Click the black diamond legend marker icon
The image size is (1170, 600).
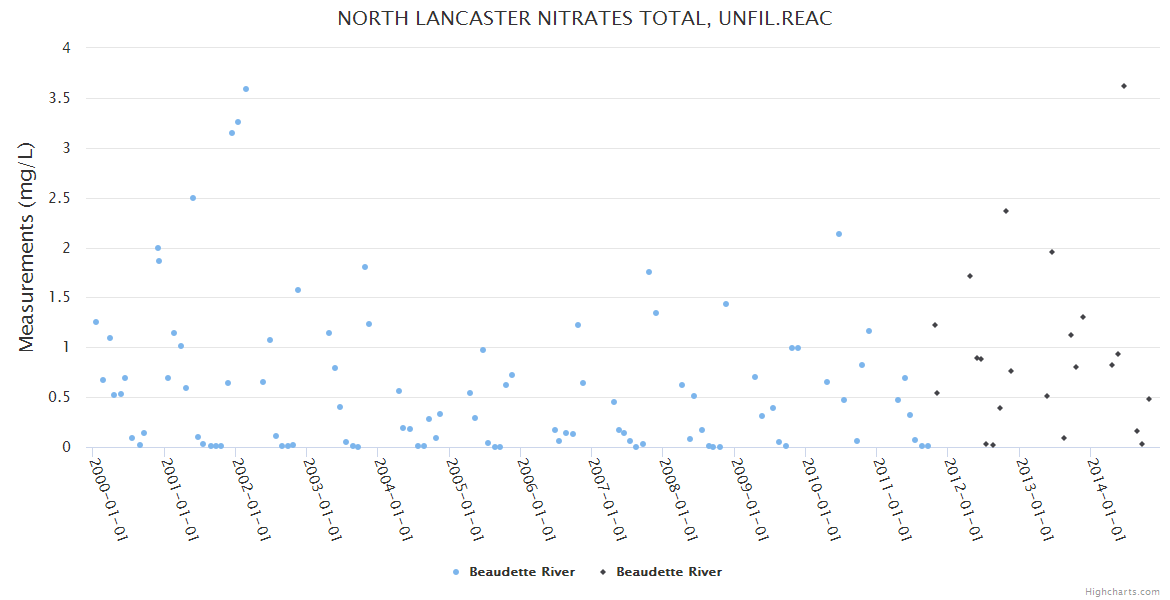pos(603,572)
